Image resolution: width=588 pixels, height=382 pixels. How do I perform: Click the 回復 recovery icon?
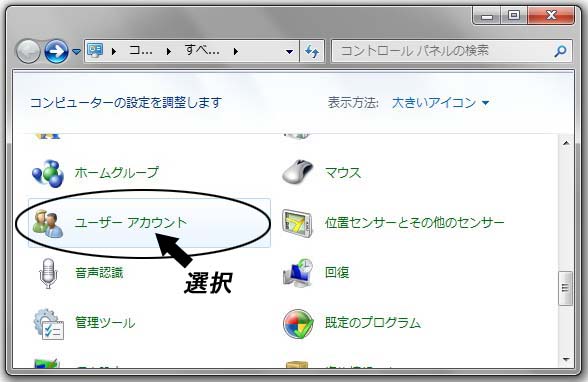(x=298, y=273)
